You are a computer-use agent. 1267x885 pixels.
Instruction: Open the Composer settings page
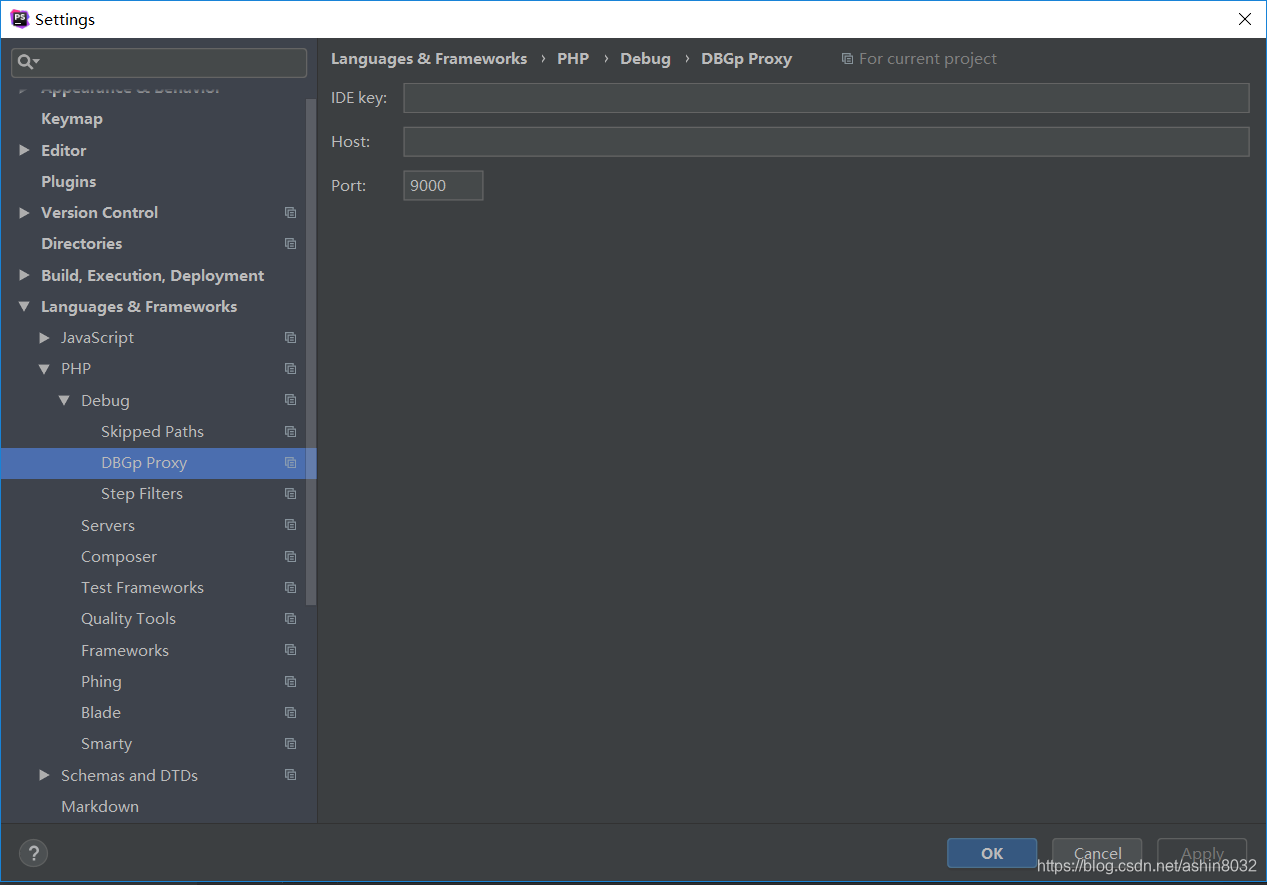119,557
